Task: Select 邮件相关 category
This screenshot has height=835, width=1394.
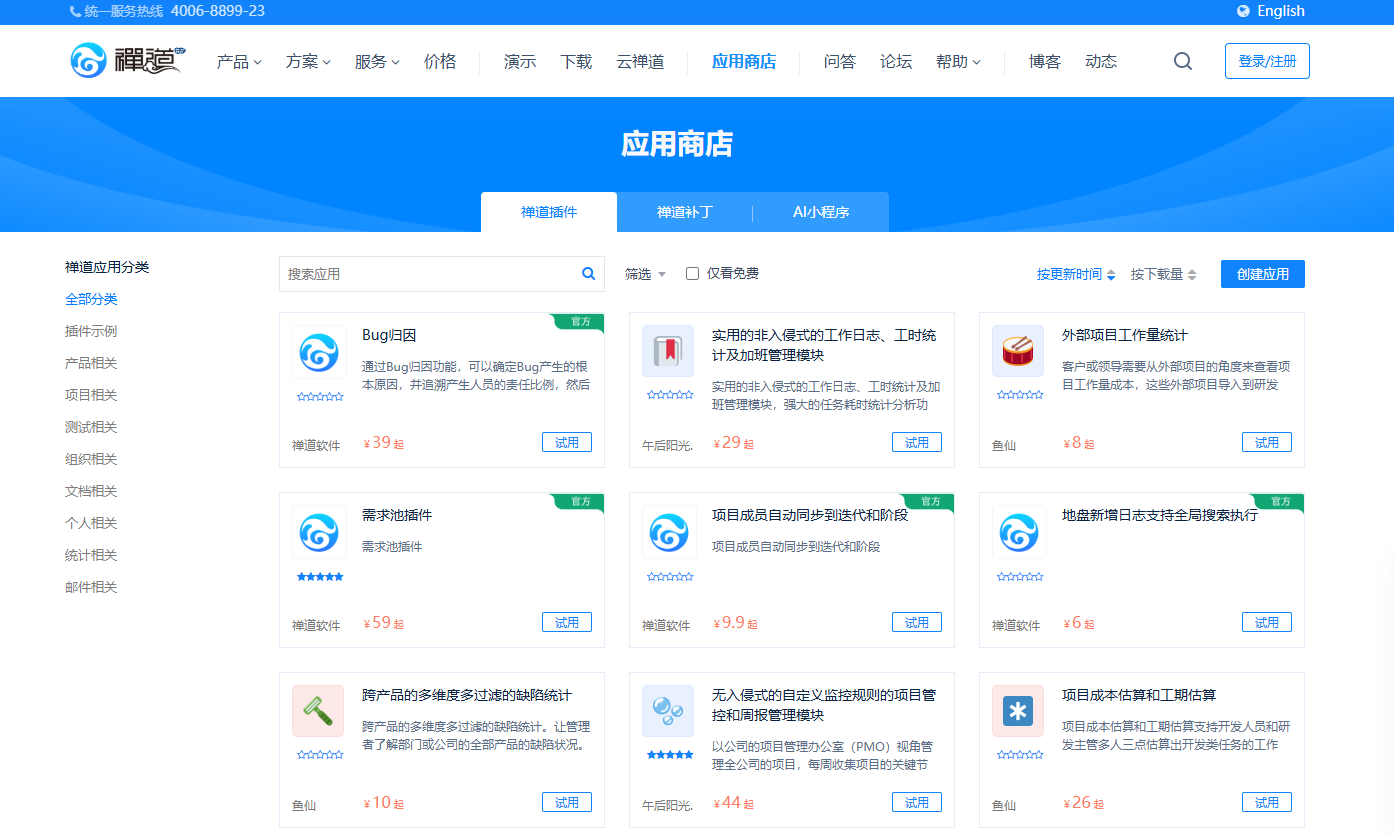Action: 91,587
